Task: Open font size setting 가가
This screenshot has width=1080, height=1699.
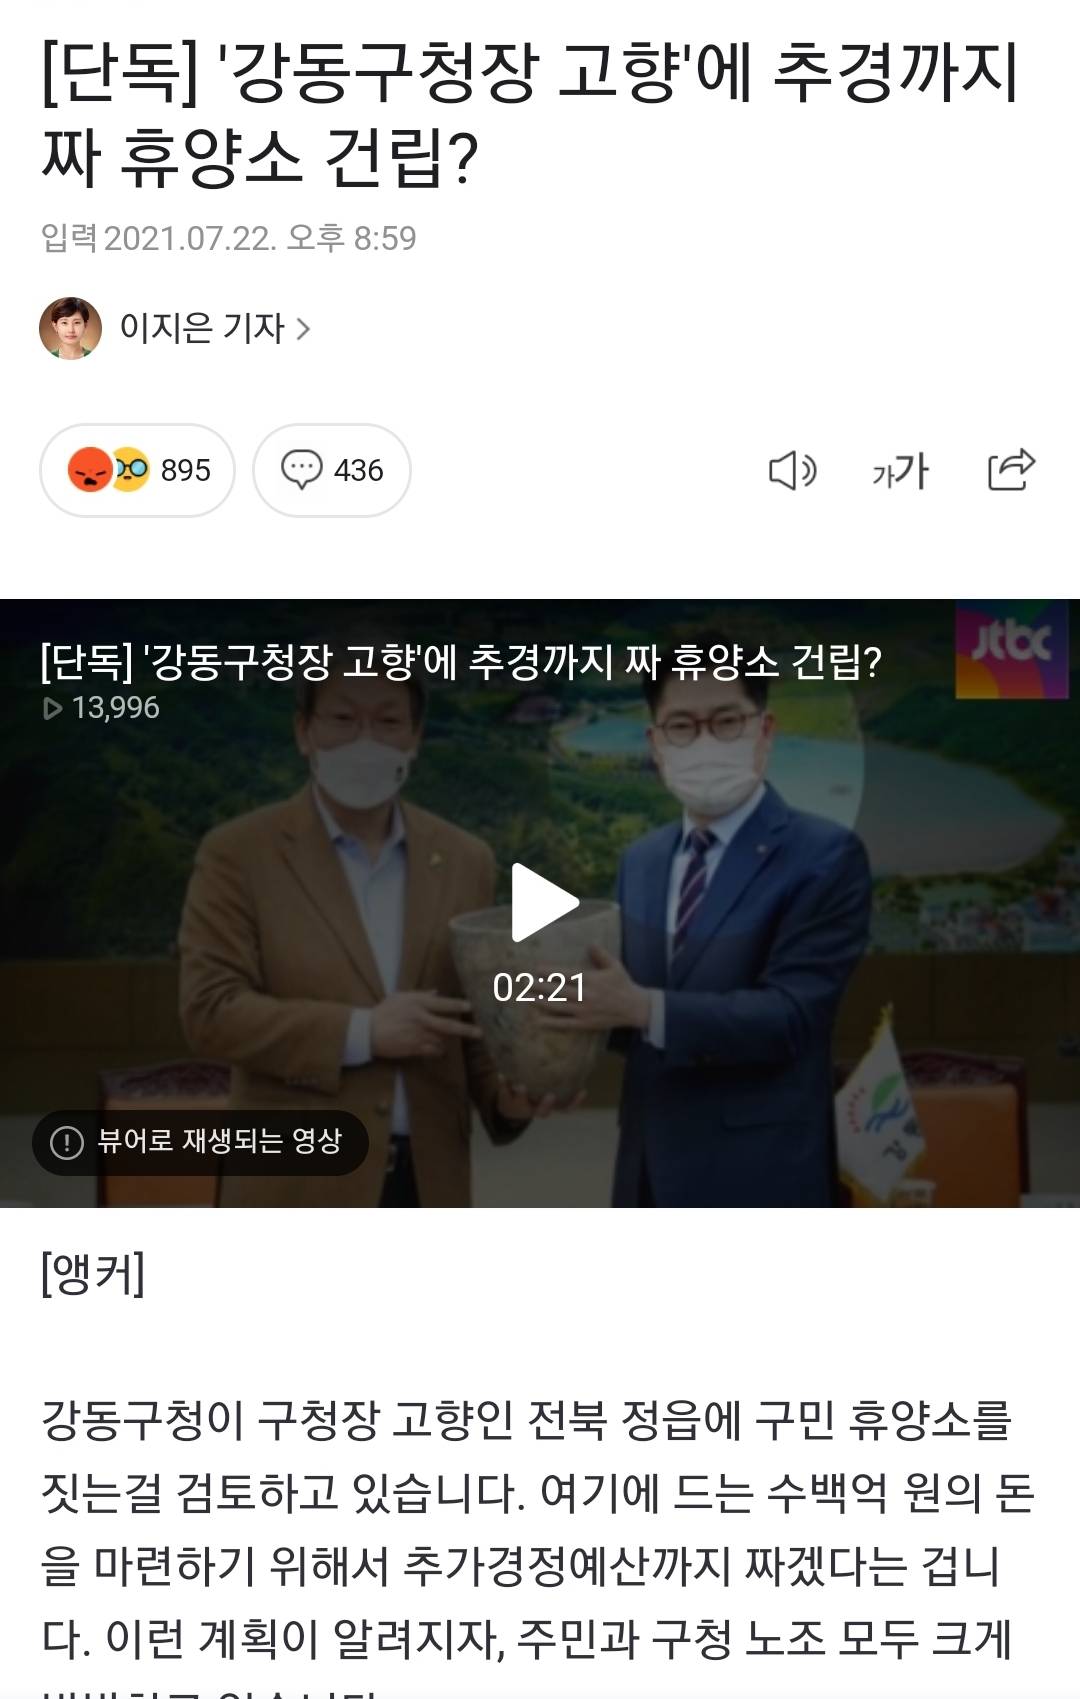Action: click(x=900, y=470)
